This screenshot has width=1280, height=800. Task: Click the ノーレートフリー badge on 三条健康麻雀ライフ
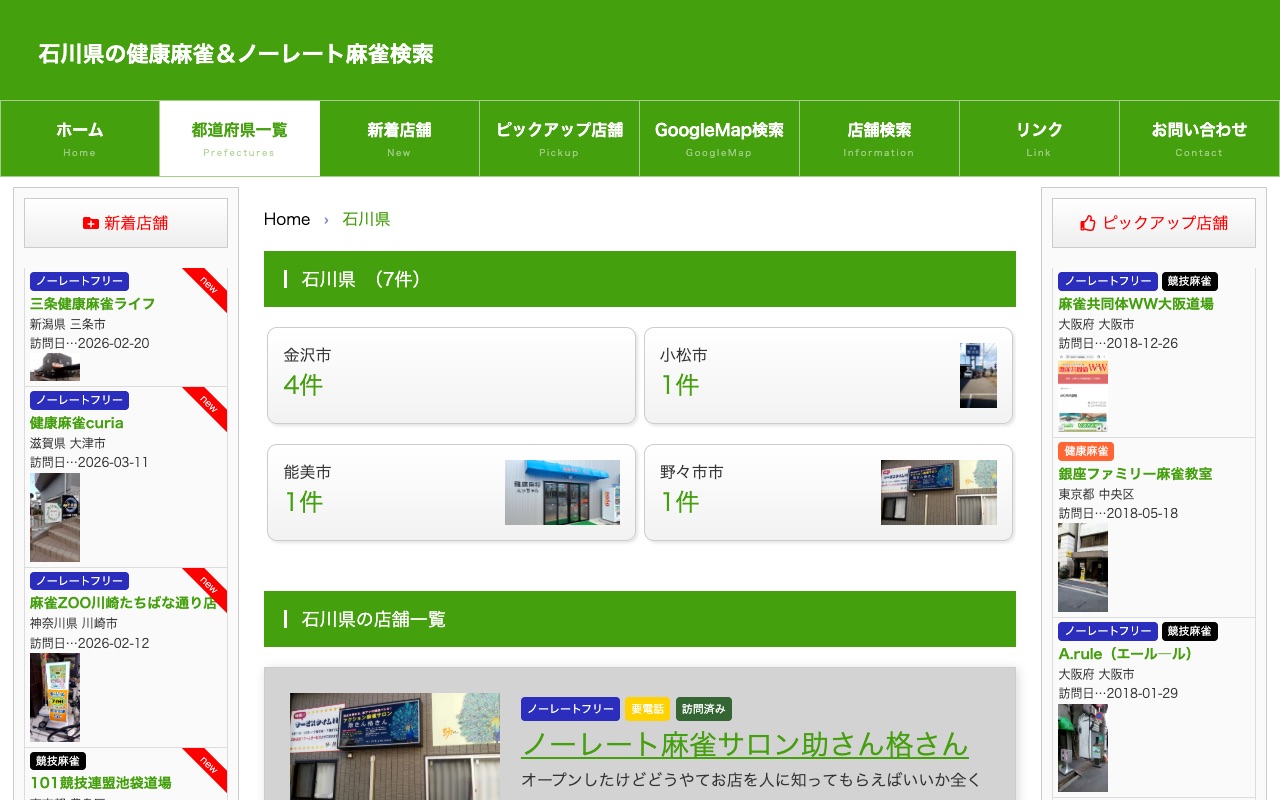(79, 281)
